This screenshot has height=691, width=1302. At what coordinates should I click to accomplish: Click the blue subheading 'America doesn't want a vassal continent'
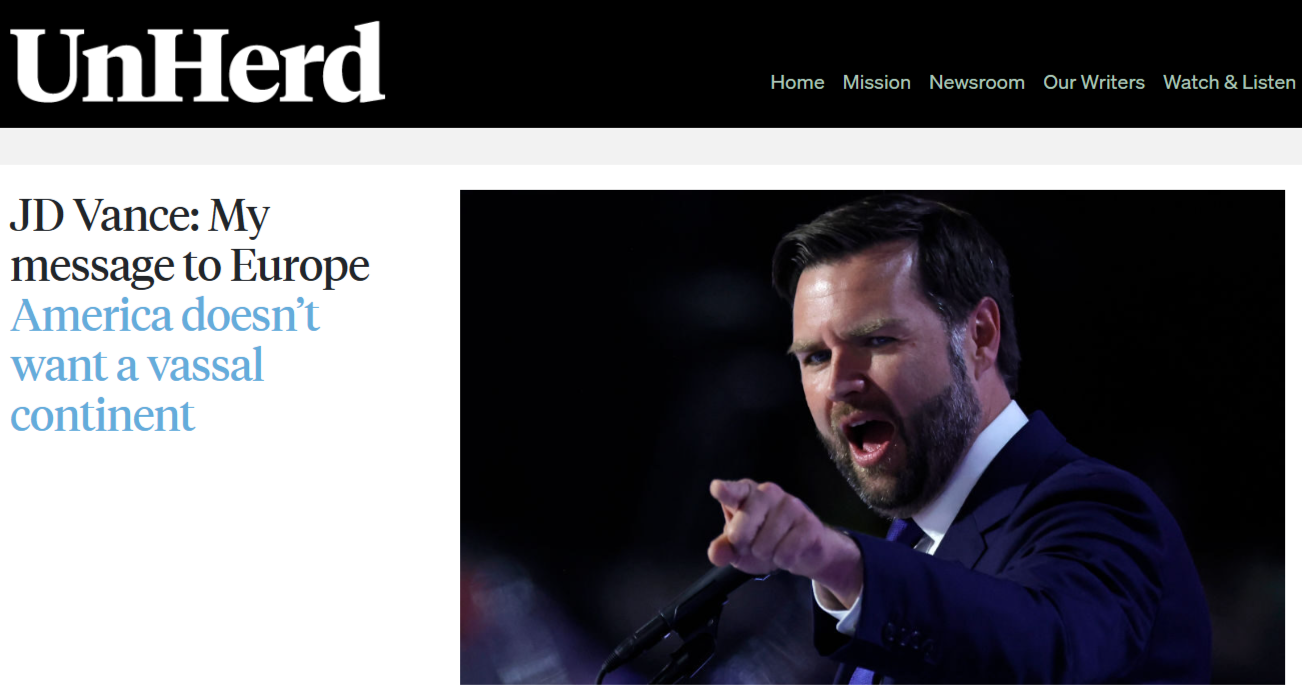(165, 365)
